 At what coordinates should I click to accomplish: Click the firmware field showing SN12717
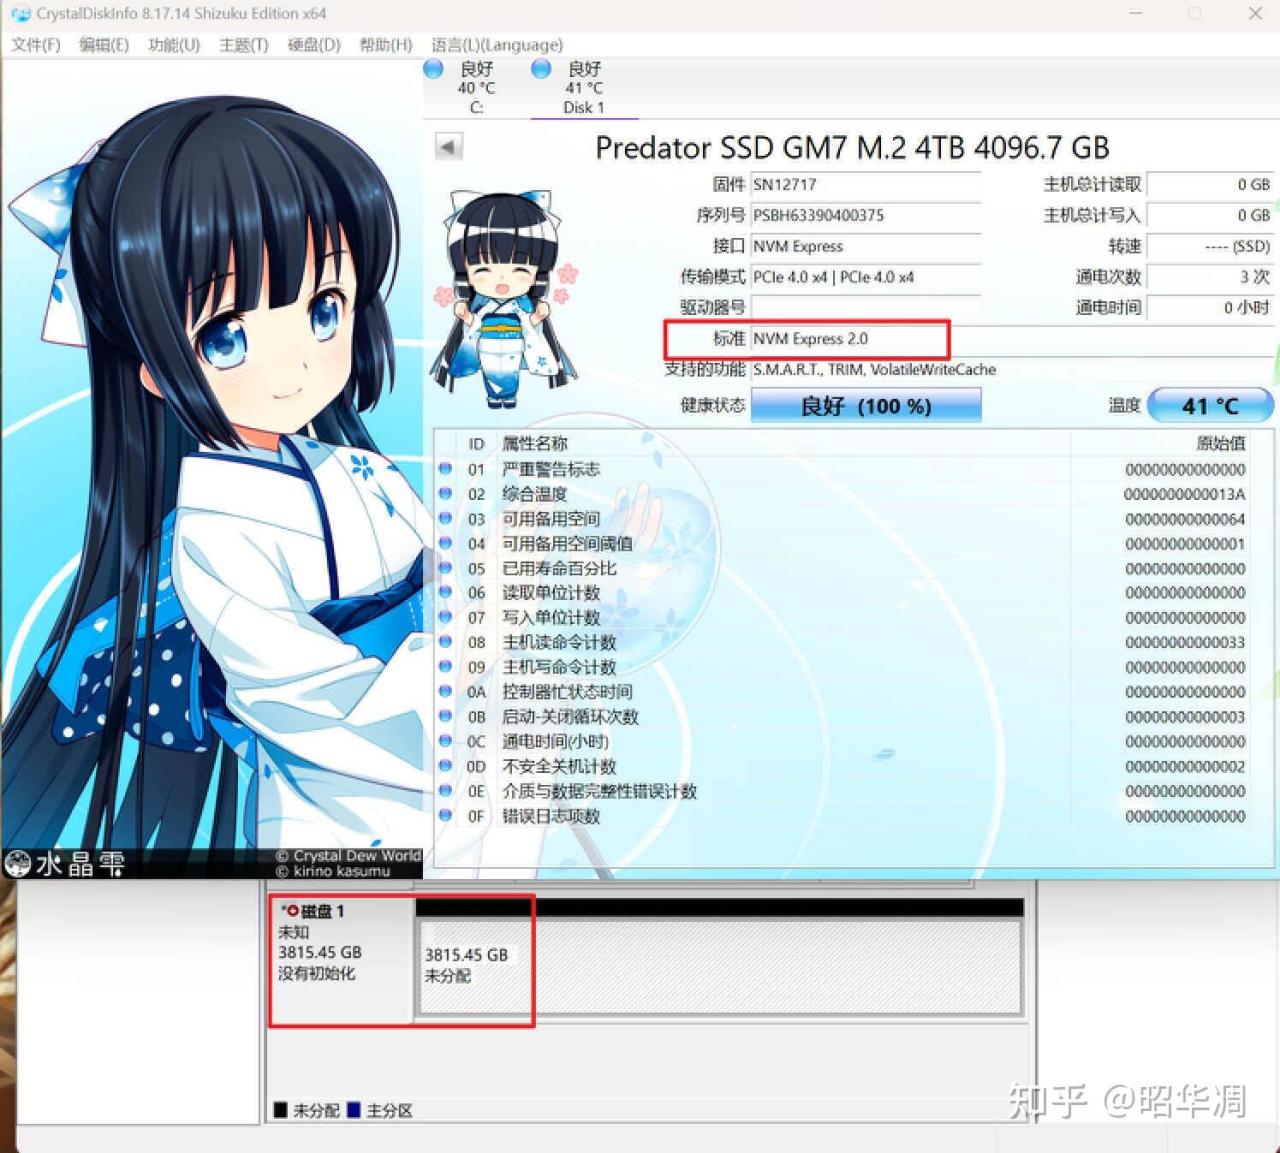click(x=866, y=185)
